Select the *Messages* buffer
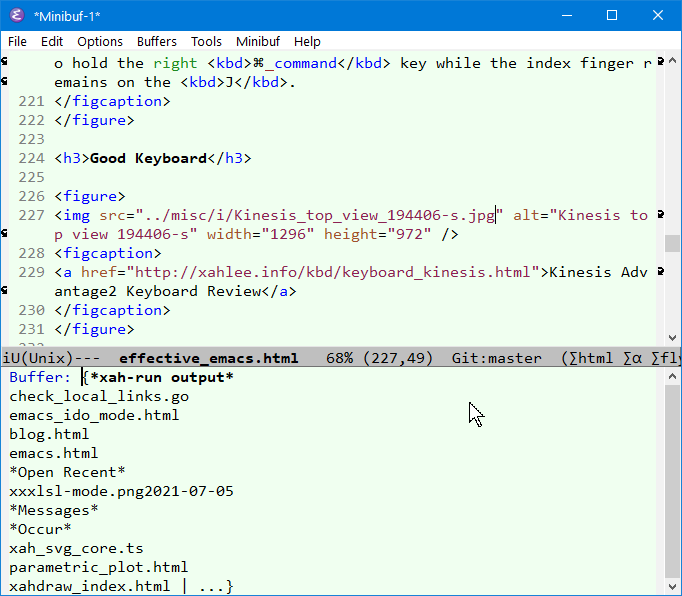This screenshot has height=596, width=682. click(x=54, y=510)
